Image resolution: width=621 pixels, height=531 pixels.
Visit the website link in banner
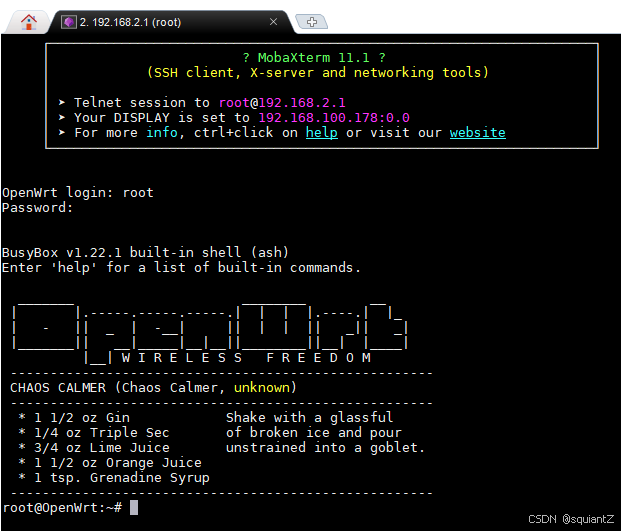478,133
